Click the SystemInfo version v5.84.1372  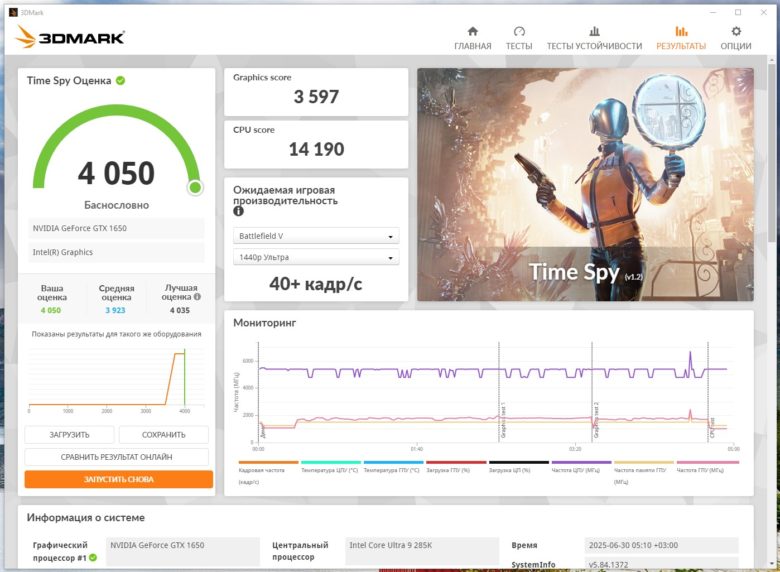661,564
